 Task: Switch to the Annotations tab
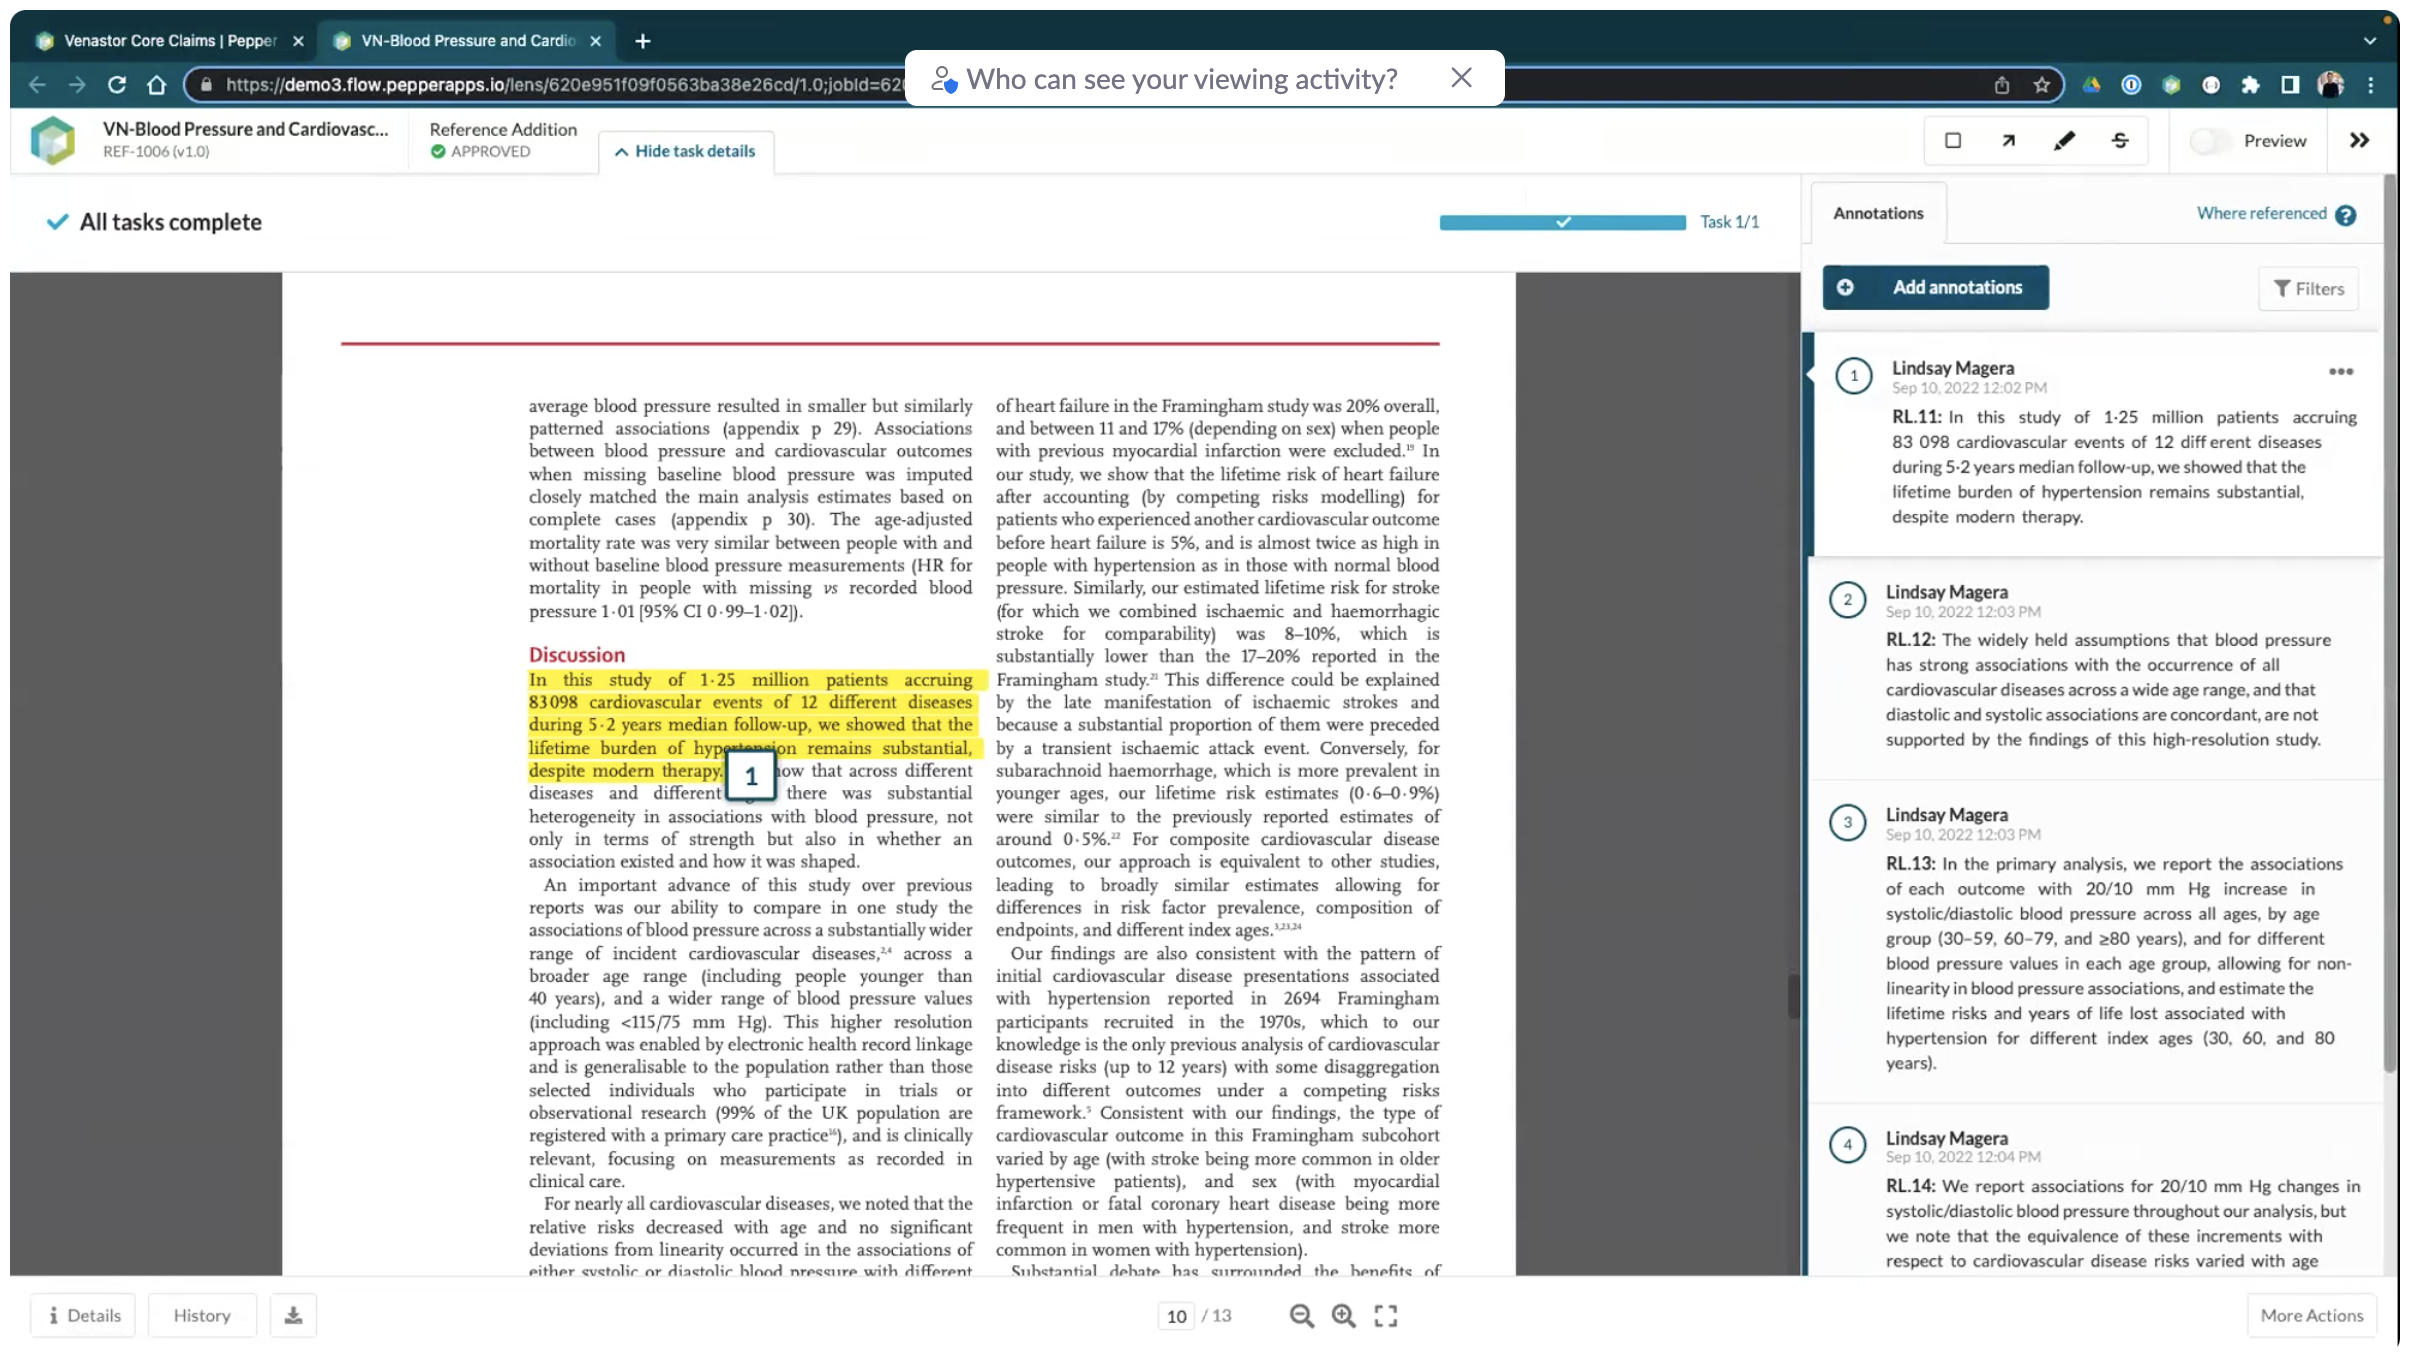[x=1877, y=212]
